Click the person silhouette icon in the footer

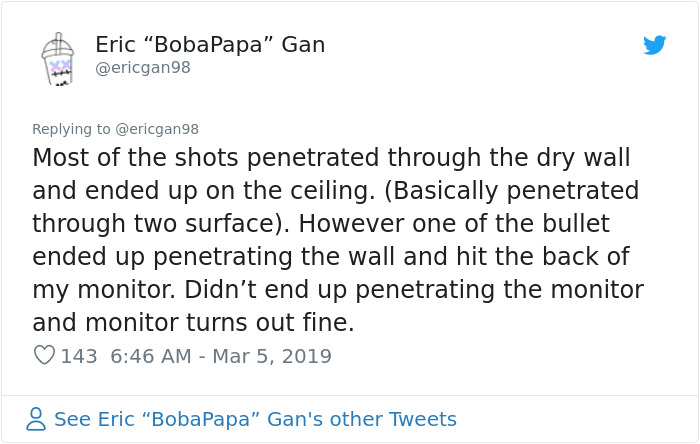tap(36, 419)
